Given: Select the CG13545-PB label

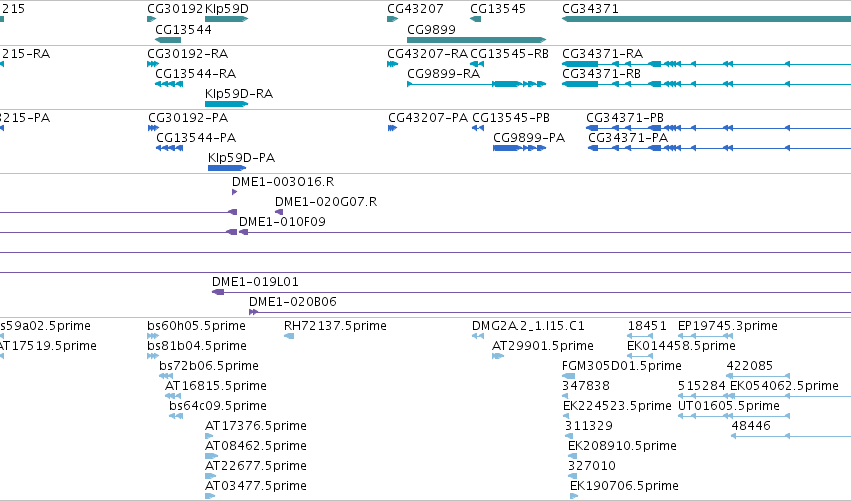Looking at the screenshot, I should 511,118.
